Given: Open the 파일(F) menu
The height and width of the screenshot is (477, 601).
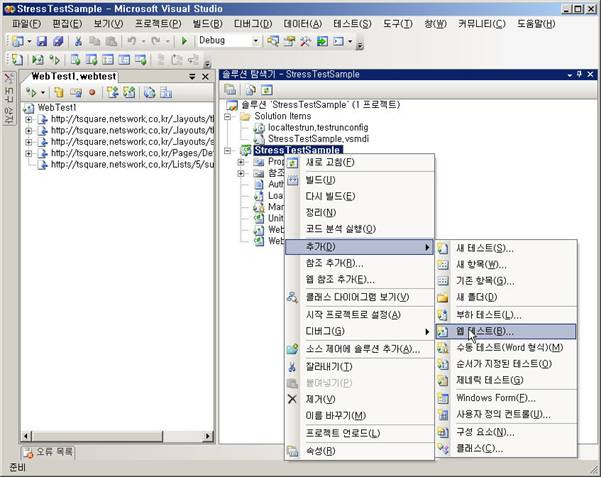Looking at the screenshot, I should (x=26, y=24).
